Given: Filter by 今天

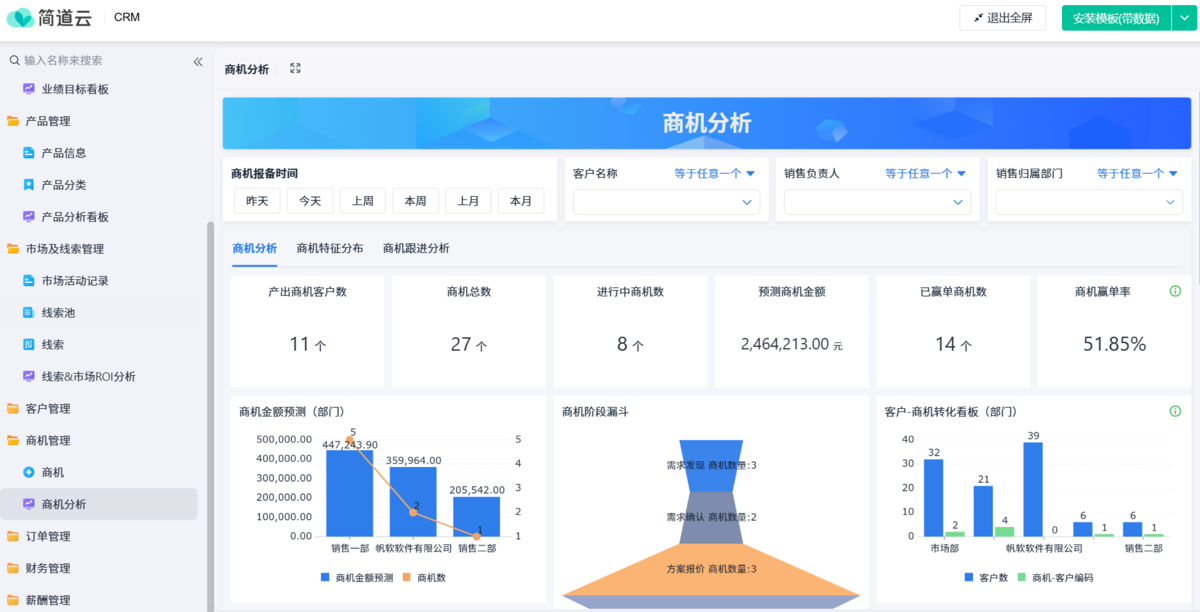Looking at the screenshot, I should click(310, 201).
